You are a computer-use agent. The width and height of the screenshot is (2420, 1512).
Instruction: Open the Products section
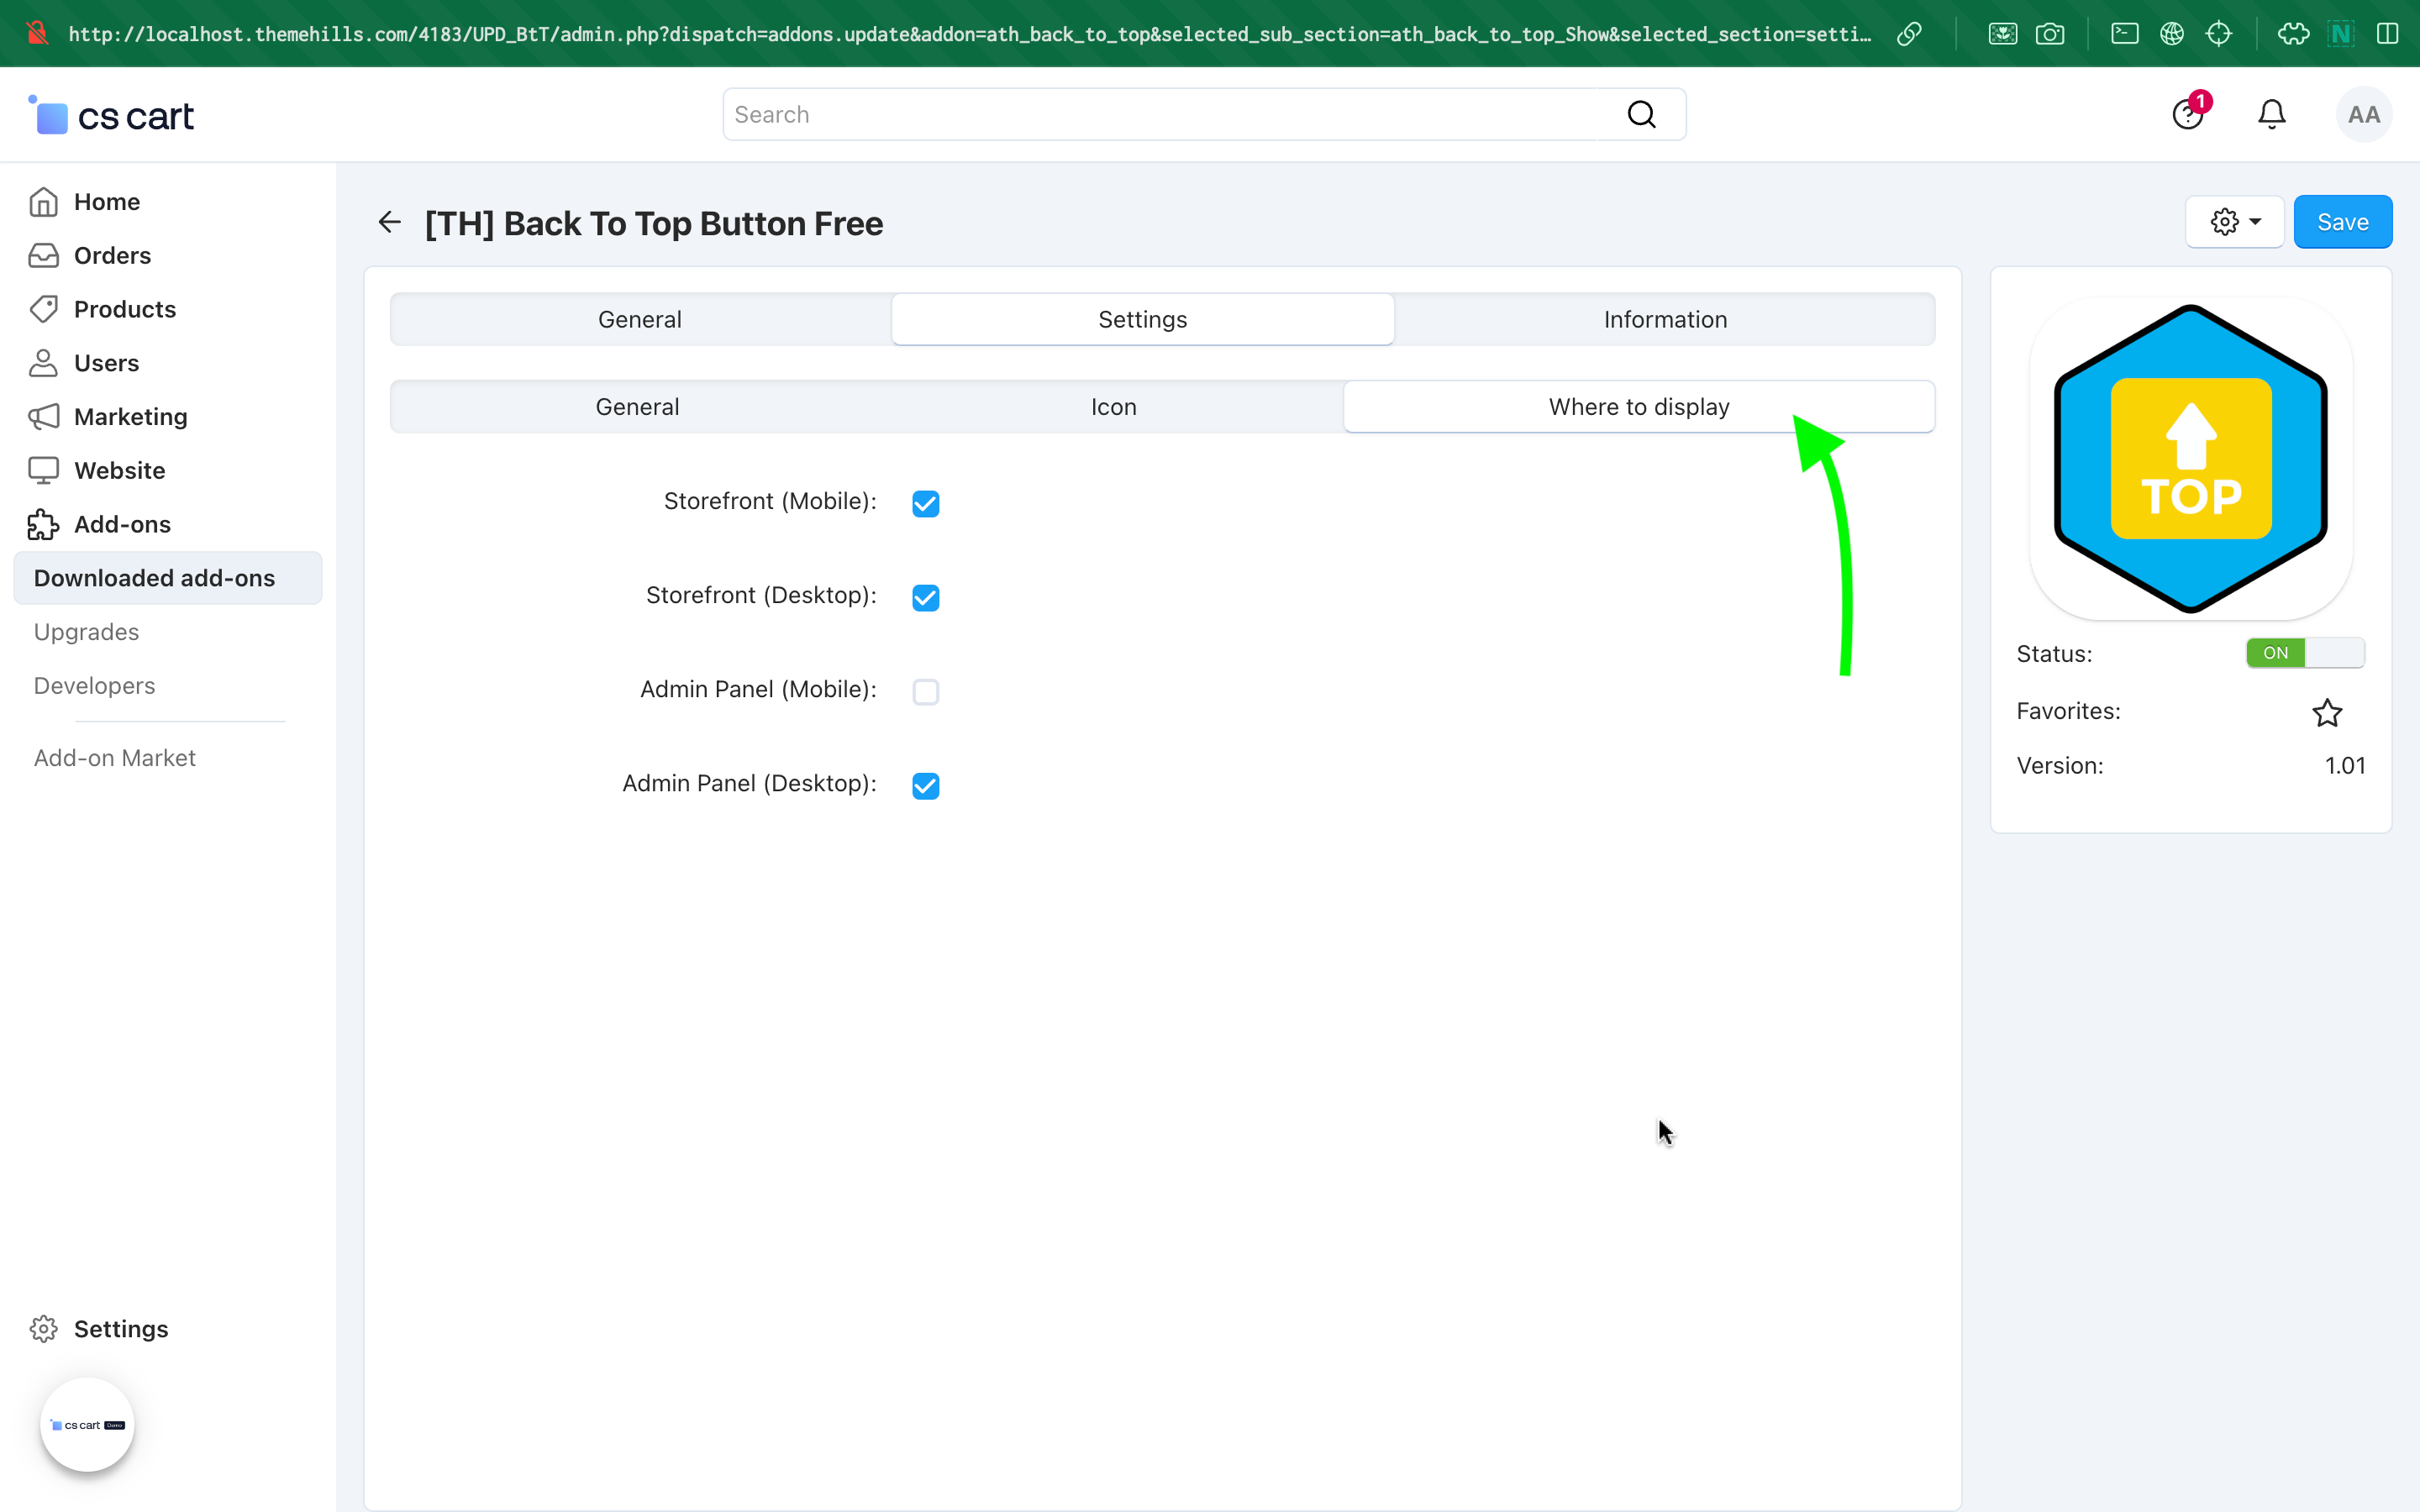124,309
